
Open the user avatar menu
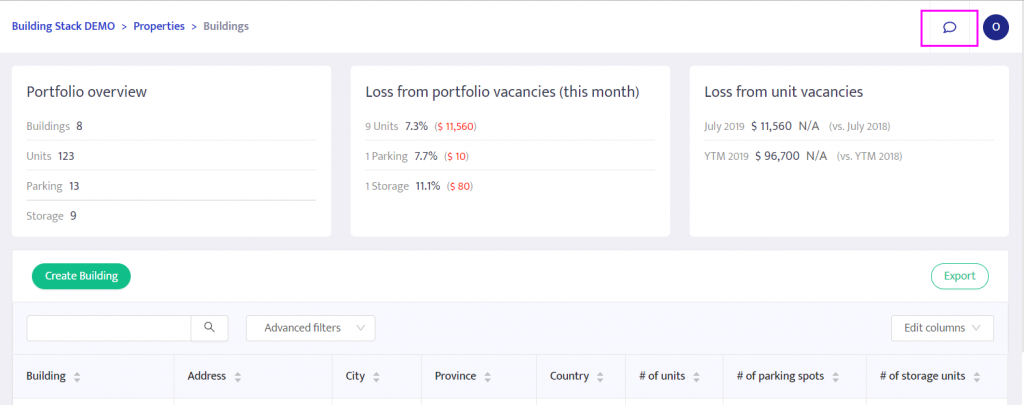(996, 27)
